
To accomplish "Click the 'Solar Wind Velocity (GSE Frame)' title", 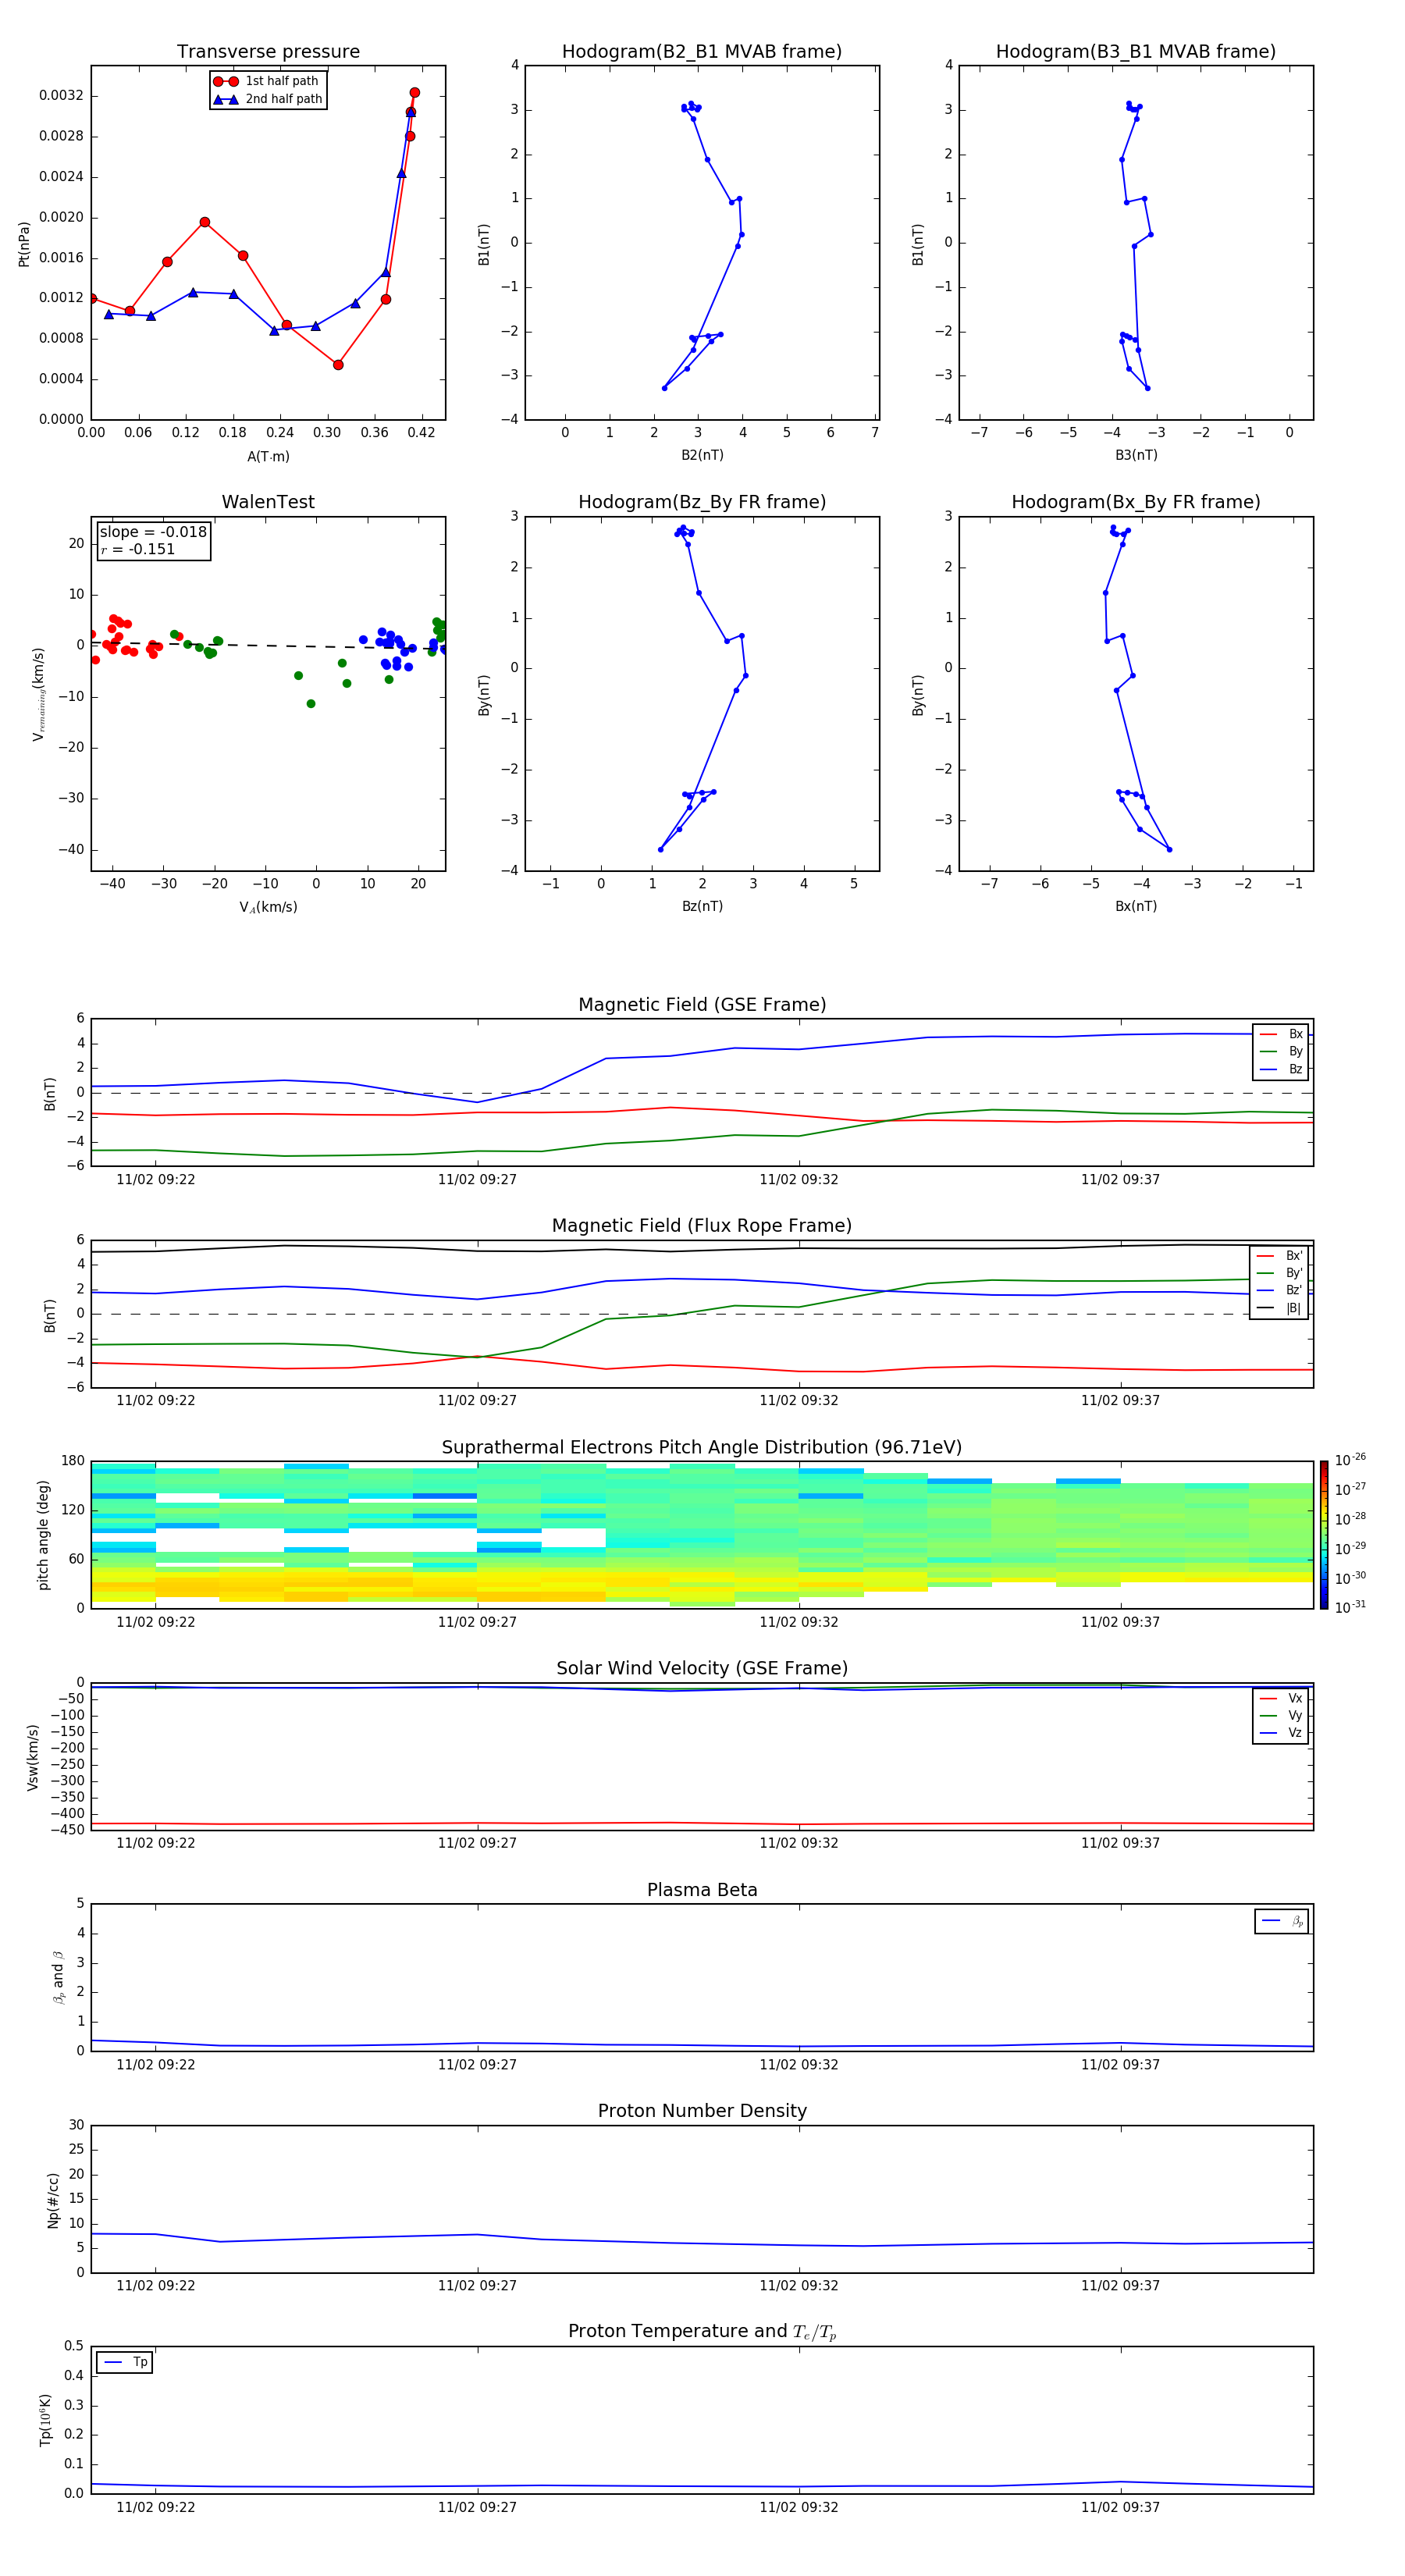I will point(702,1669).
